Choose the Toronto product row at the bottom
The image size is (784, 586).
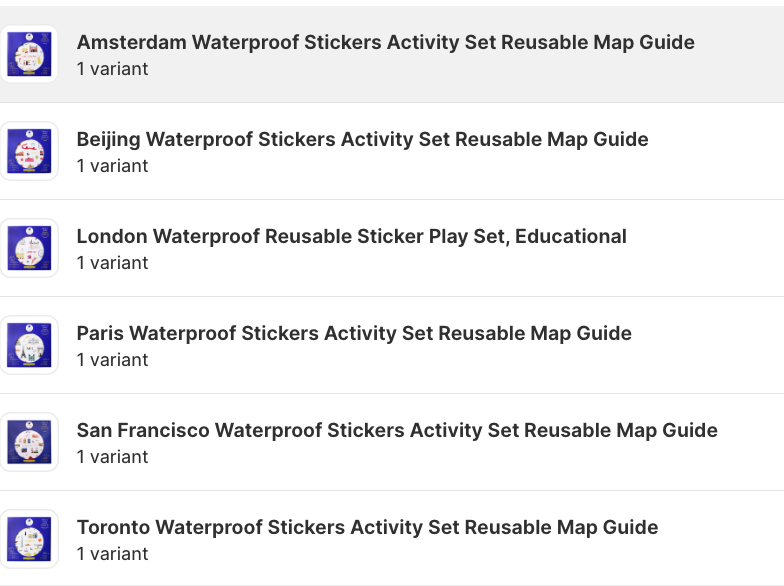coord(392,538)
